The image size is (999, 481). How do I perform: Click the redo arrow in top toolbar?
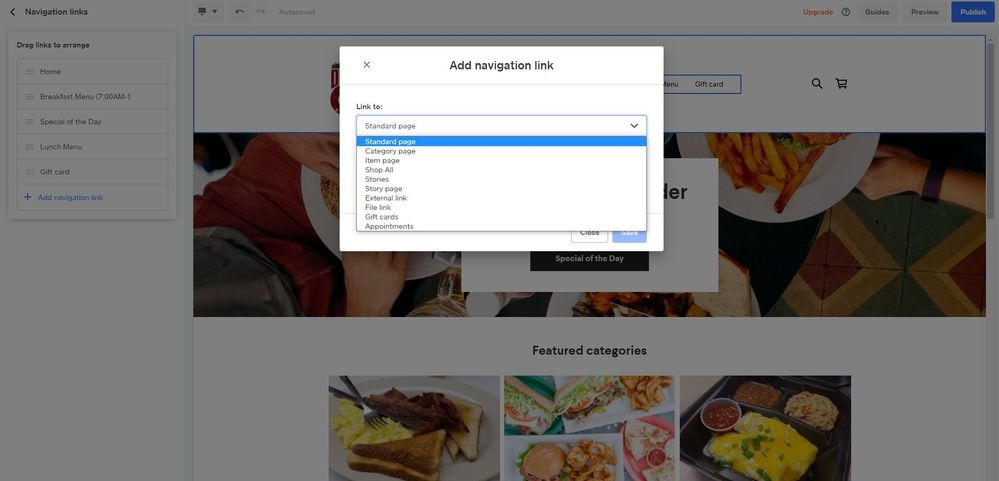pos(261,12)
